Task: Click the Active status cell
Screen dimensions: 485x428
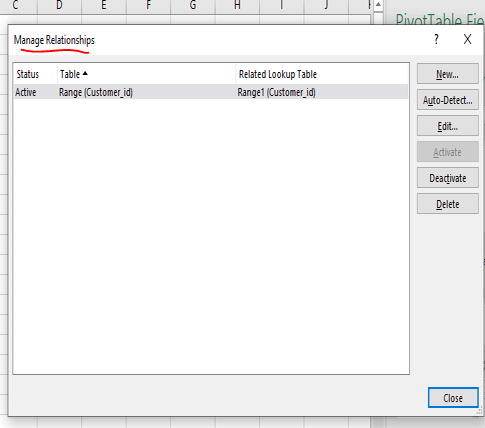Action: tap(26, 92)
